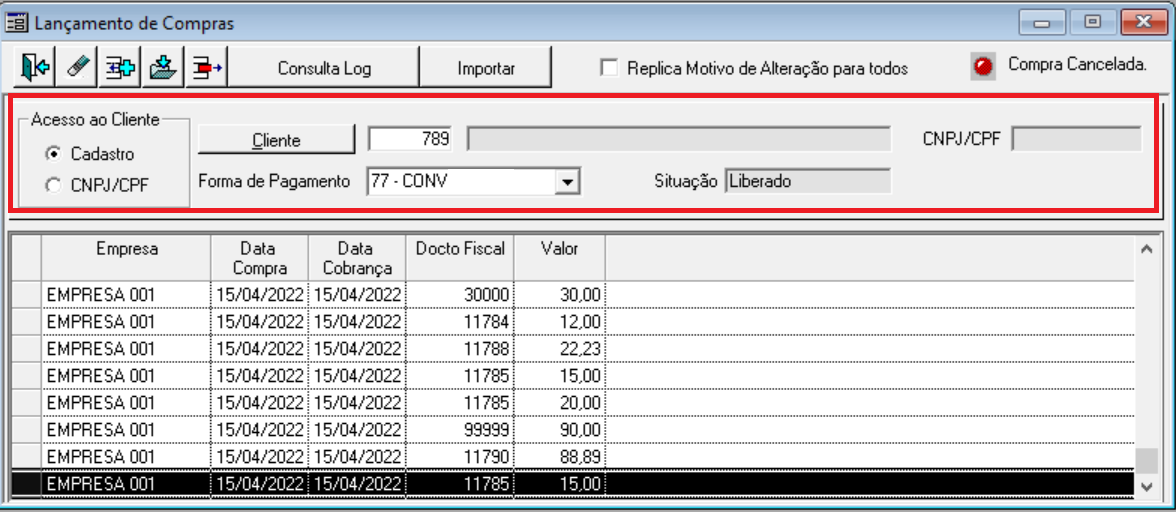Click the Importar button
The width and height of the screenshot is (1176, 512).
[486, 68]
